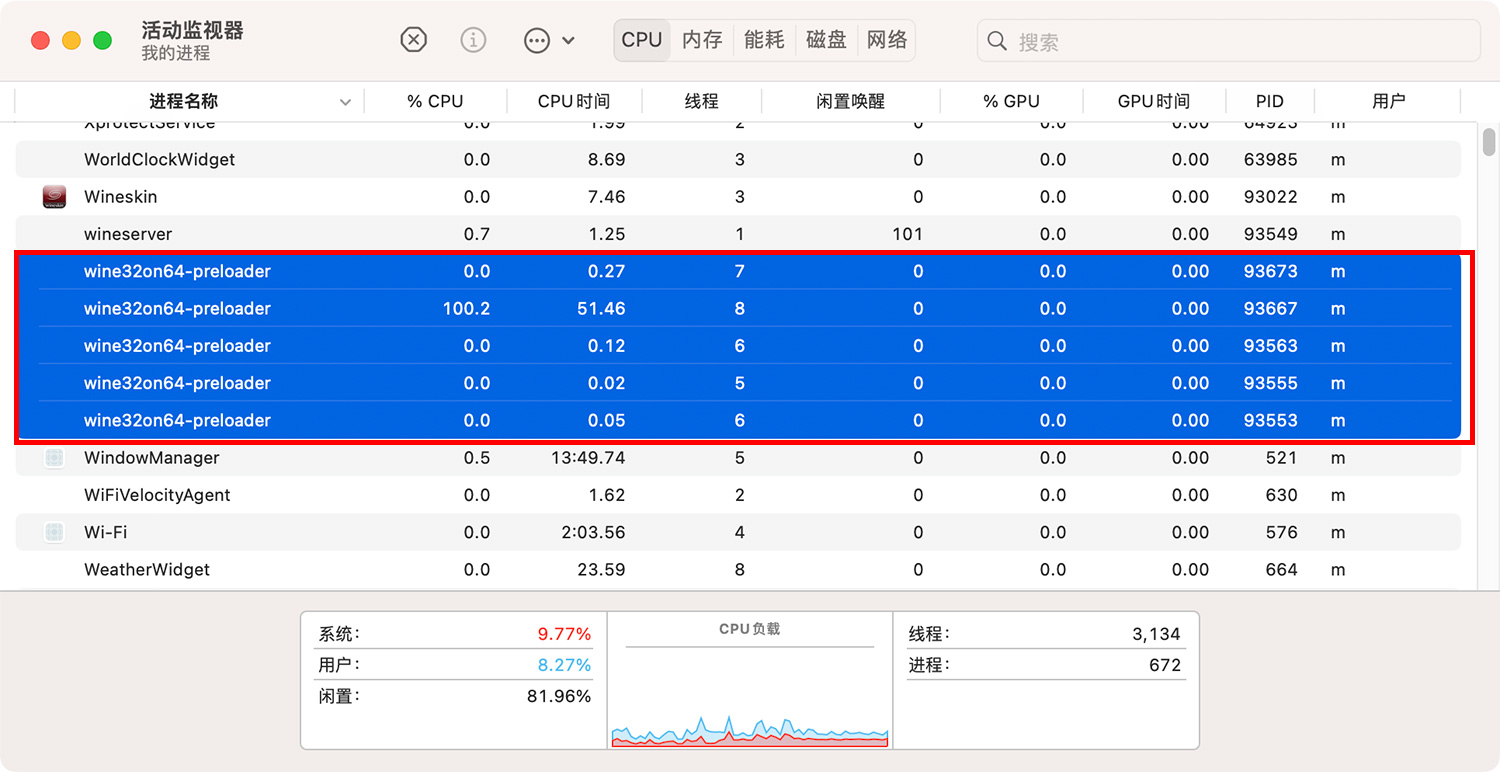Sort by % CPU column header
This screenshot has width=1500, height=772.
435,101
